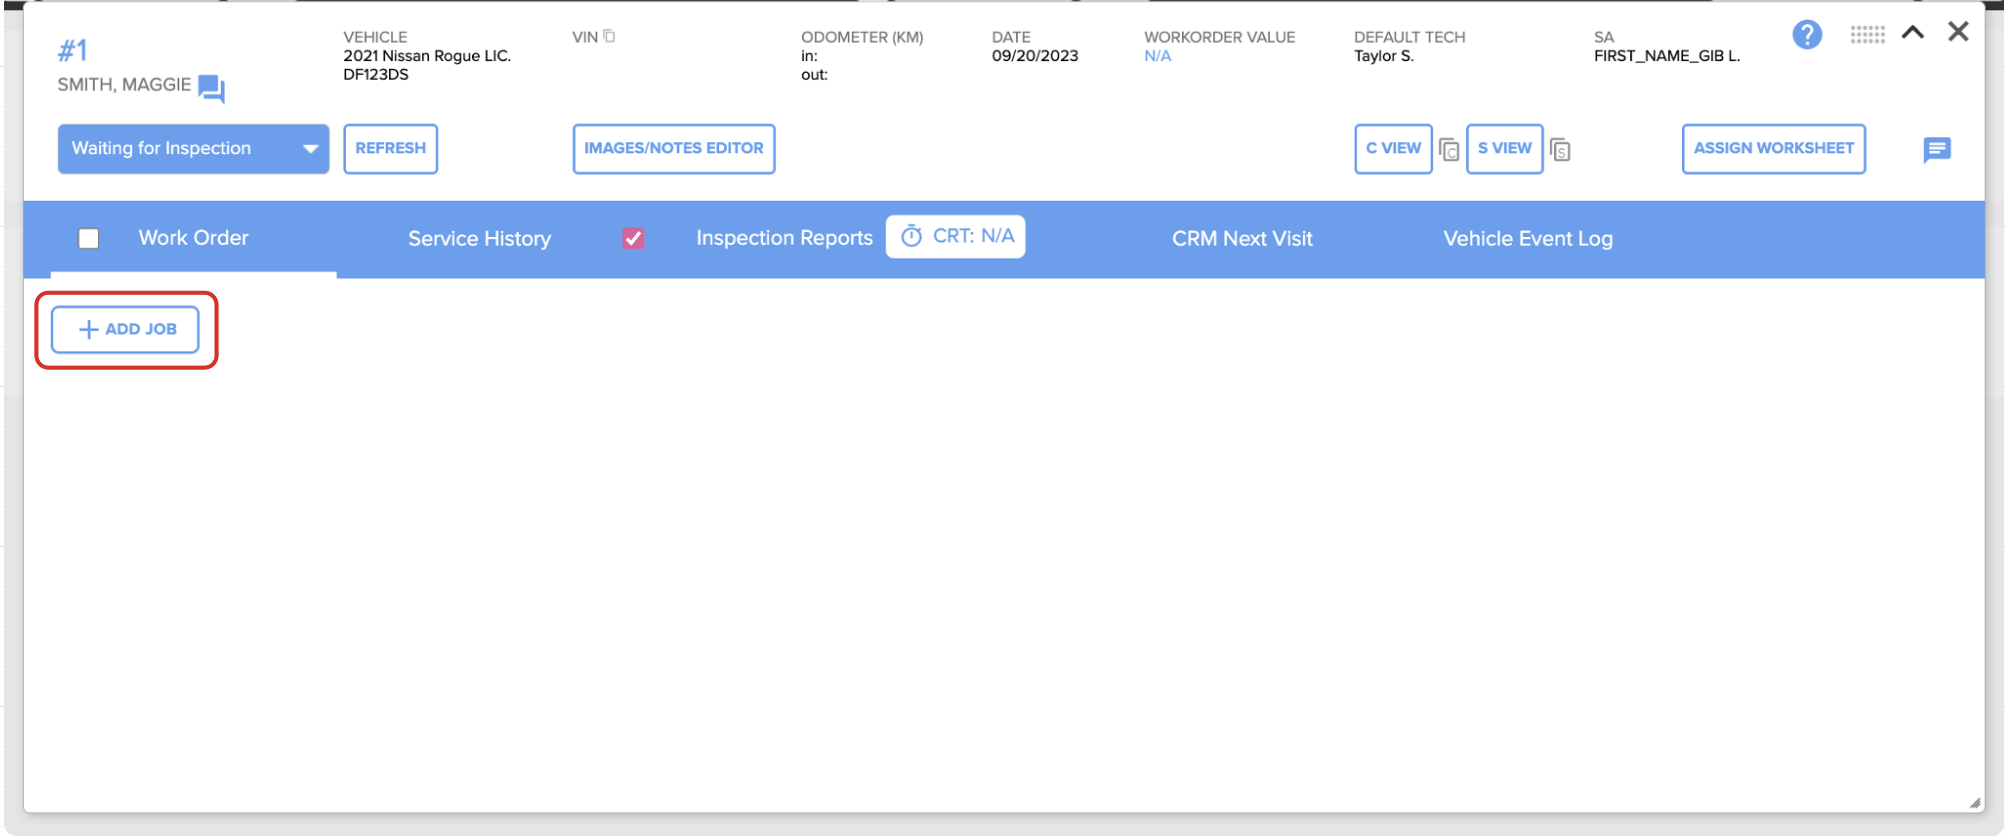Click the ADD JOB button label
The height and width of the screenshot is (836, 2006).
coord(141,329)
